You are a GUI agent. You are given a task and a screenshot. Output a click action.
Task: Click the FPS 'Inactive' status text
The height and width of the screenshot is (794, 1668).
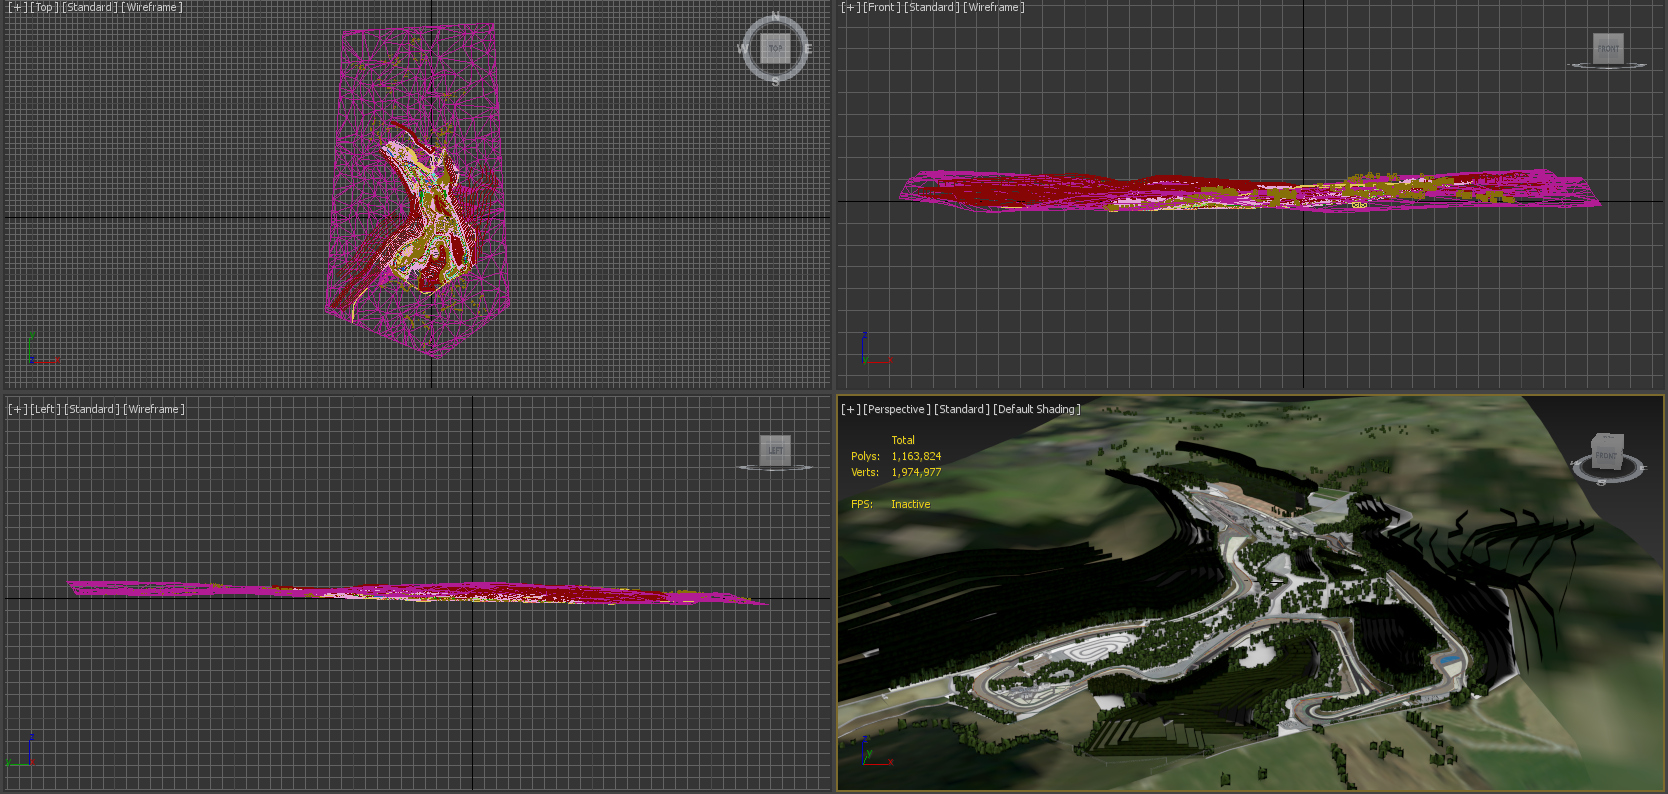click(910, 504)
